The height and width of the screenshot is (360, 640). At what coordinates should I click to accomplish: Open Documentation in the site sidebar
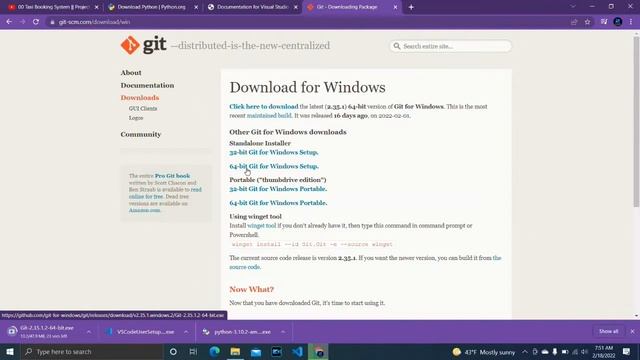[147, 85]
